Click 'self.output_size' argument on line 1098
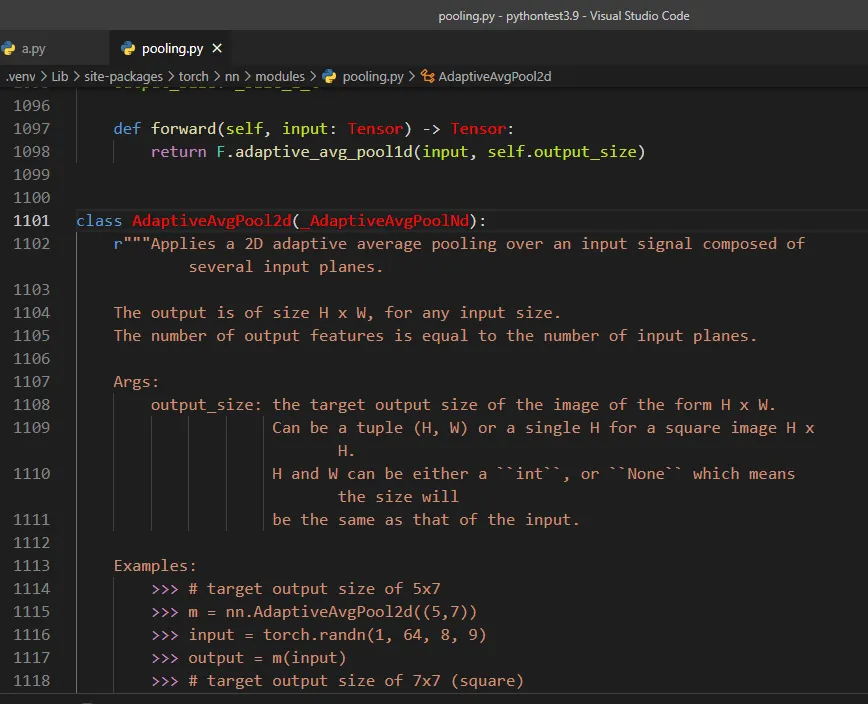Image resolution: width=868 pixels, height=704 pixels. pos(561,152)
